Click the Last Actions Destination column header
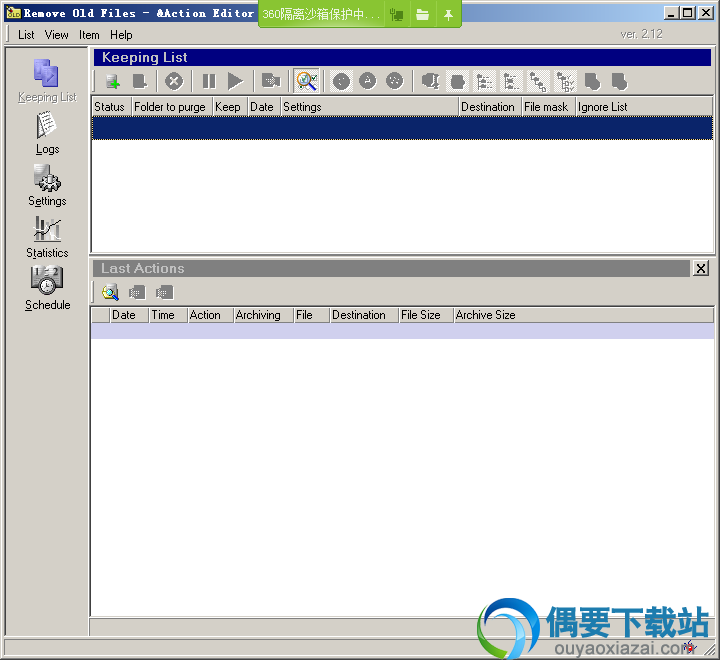The width and height of the screenshot is (720, 660). [x=364, y=315]
